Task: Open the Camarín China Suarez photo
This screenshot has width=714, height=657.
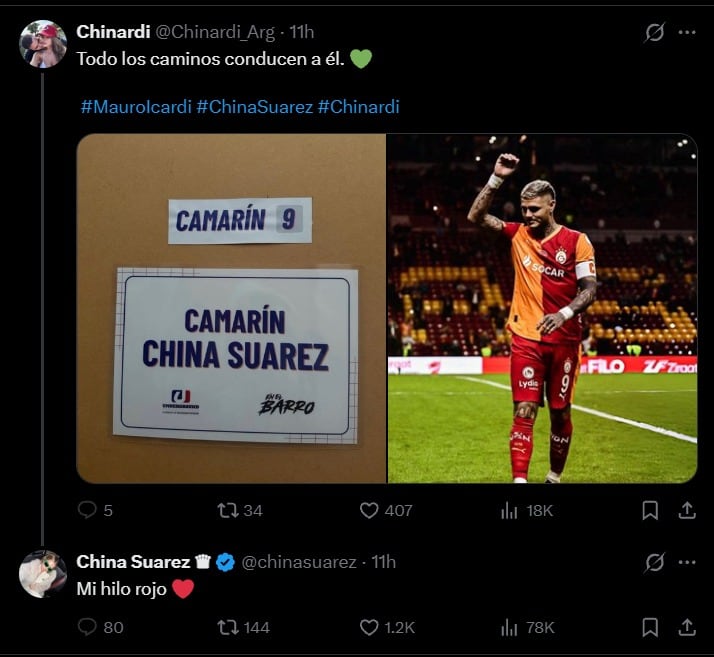Action: pyautogui.click(x=231, y=308)
